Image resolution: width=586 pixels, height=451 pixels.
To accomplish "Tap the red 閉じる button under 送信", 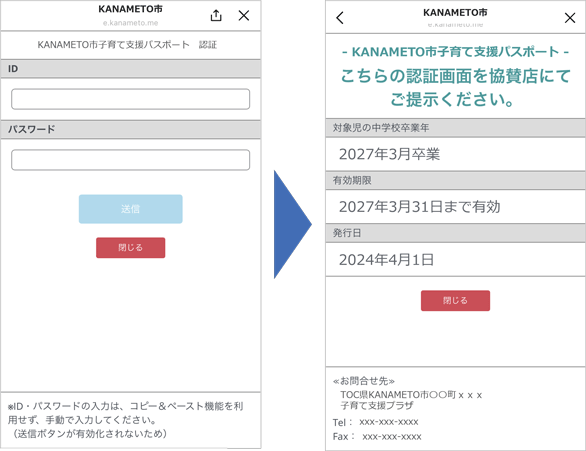I will [x=130, y=248].
